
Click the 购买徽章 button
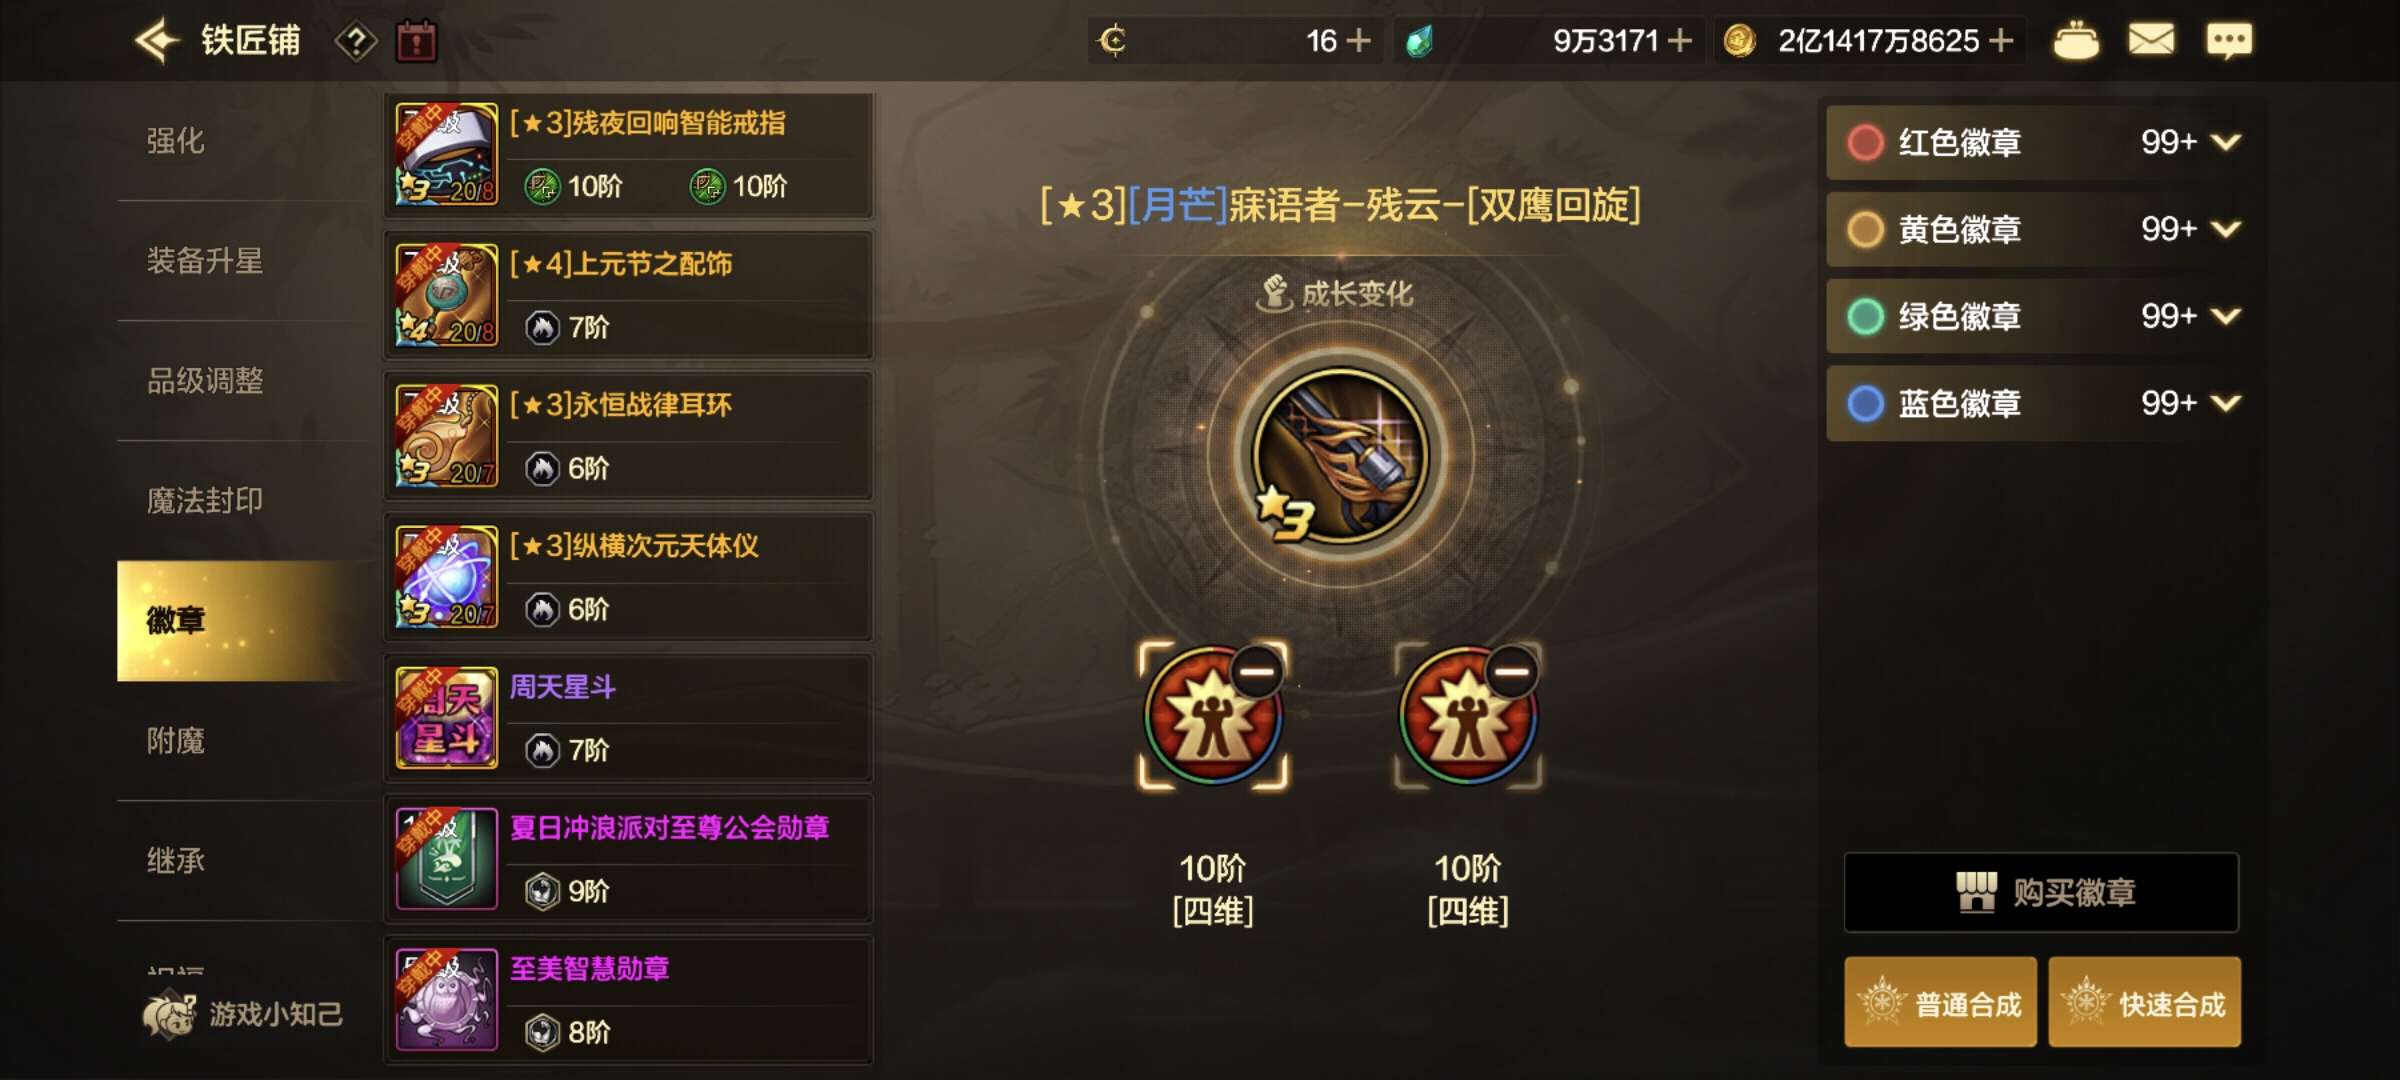2041,892
